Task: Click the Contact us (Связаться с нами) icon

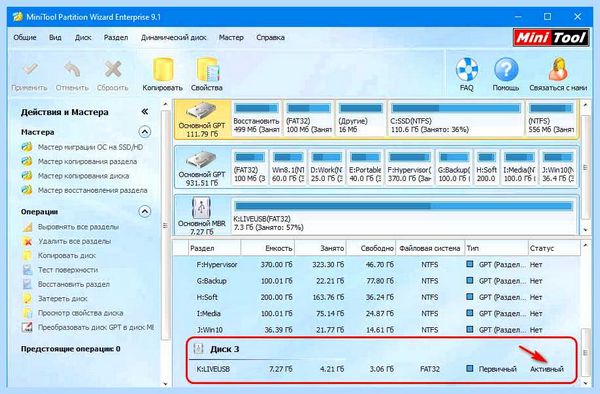Action: point(558,70)
